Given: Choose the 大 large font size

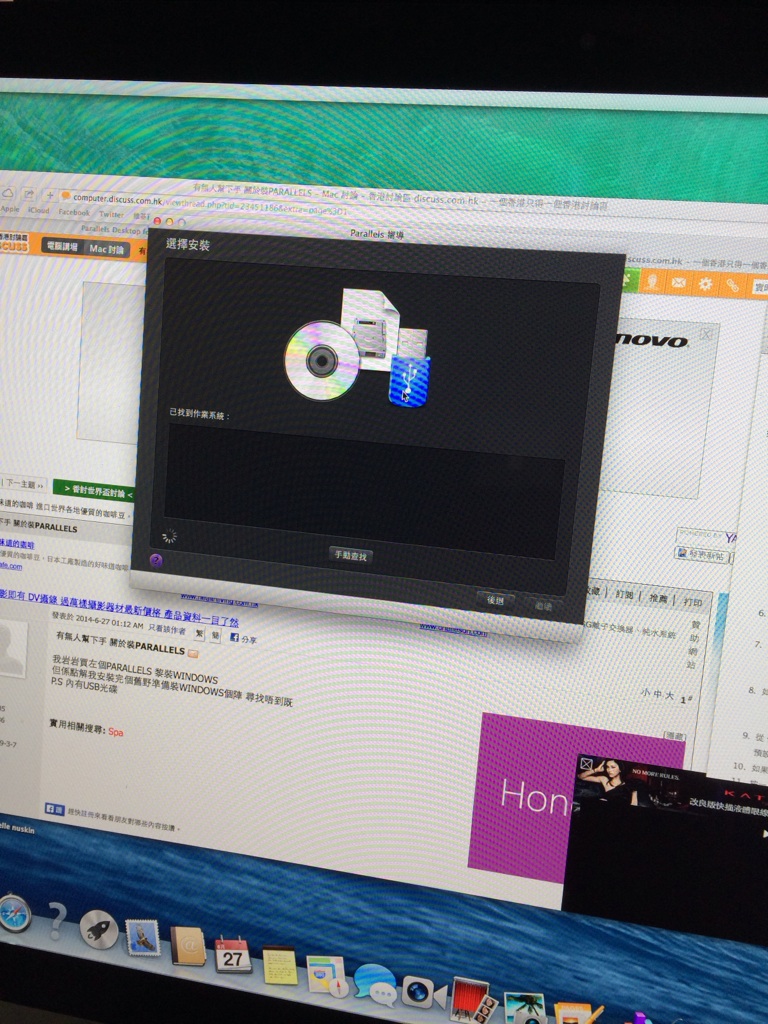Looking at the screenshot, I should pyautogui.click(x=669, y=696).
